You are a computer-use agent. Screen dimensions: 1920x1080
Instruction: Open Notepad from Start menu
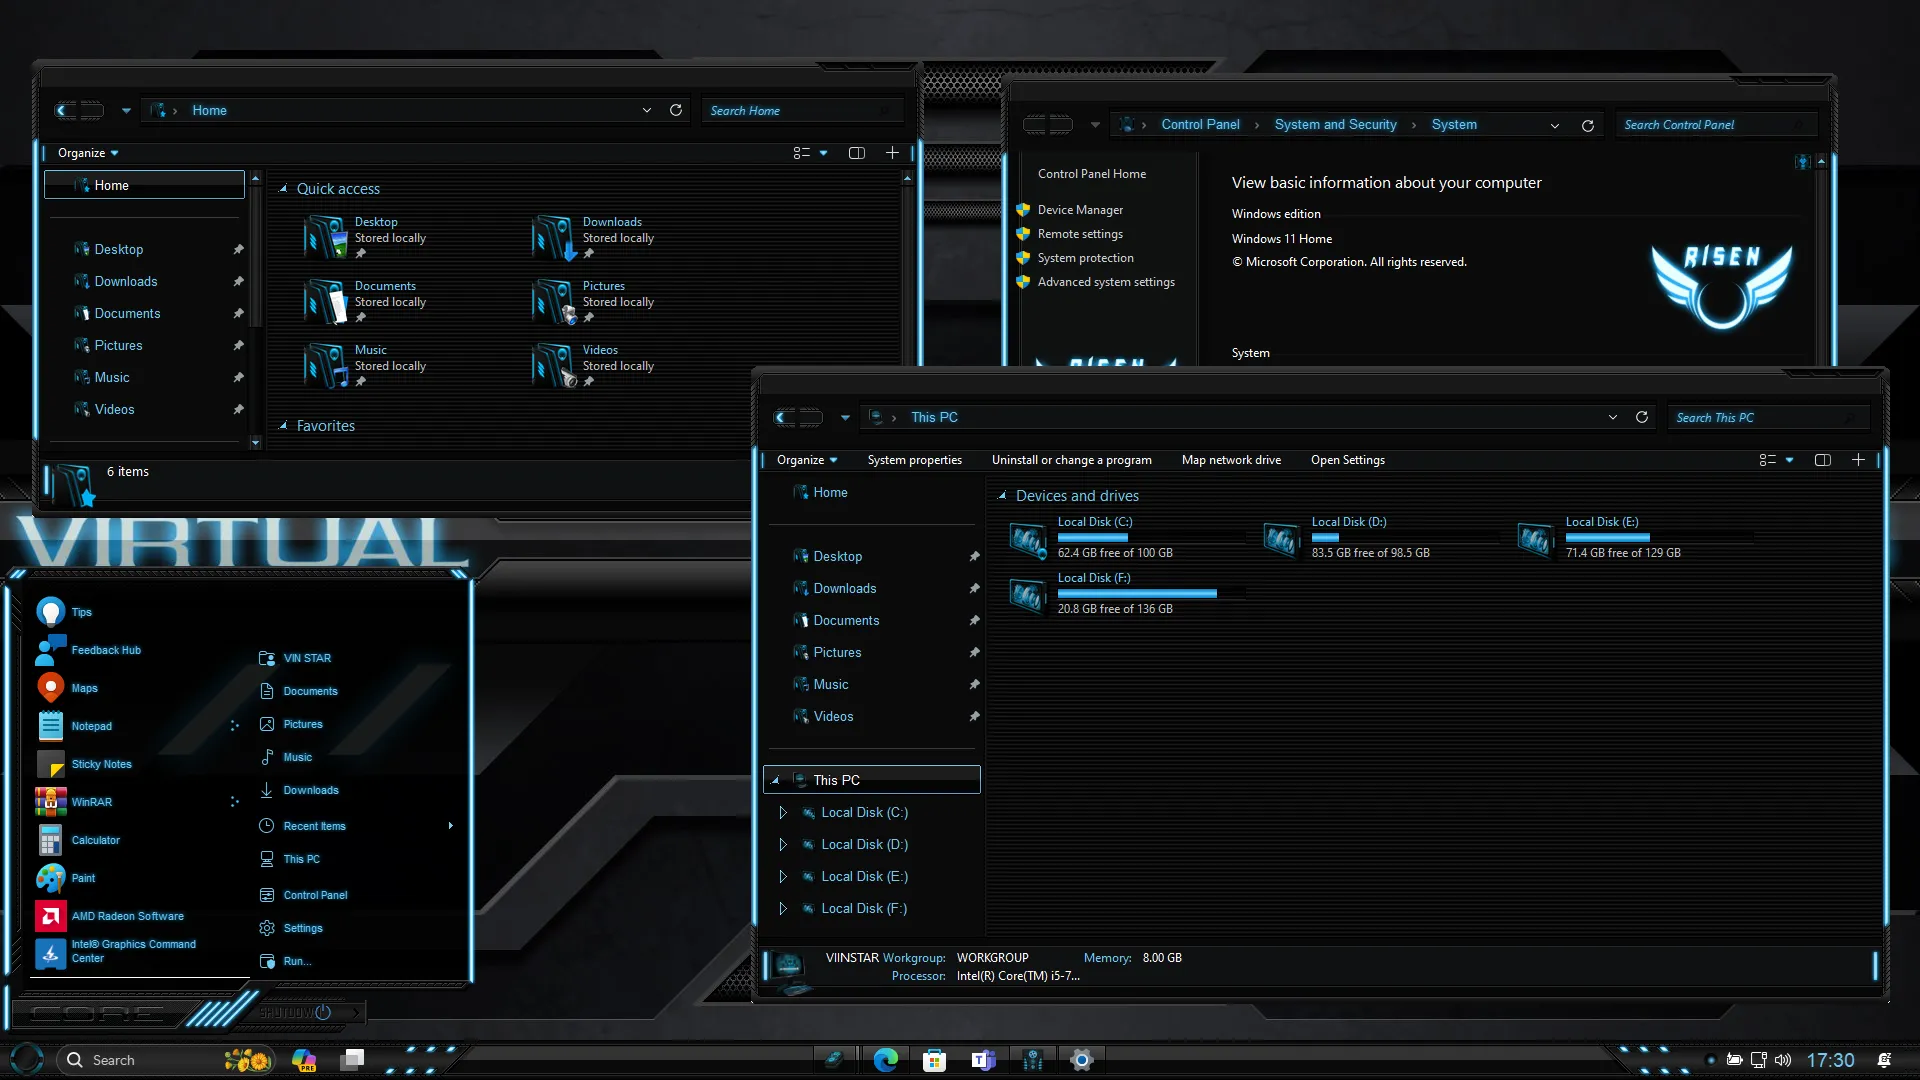click(51, 726)
